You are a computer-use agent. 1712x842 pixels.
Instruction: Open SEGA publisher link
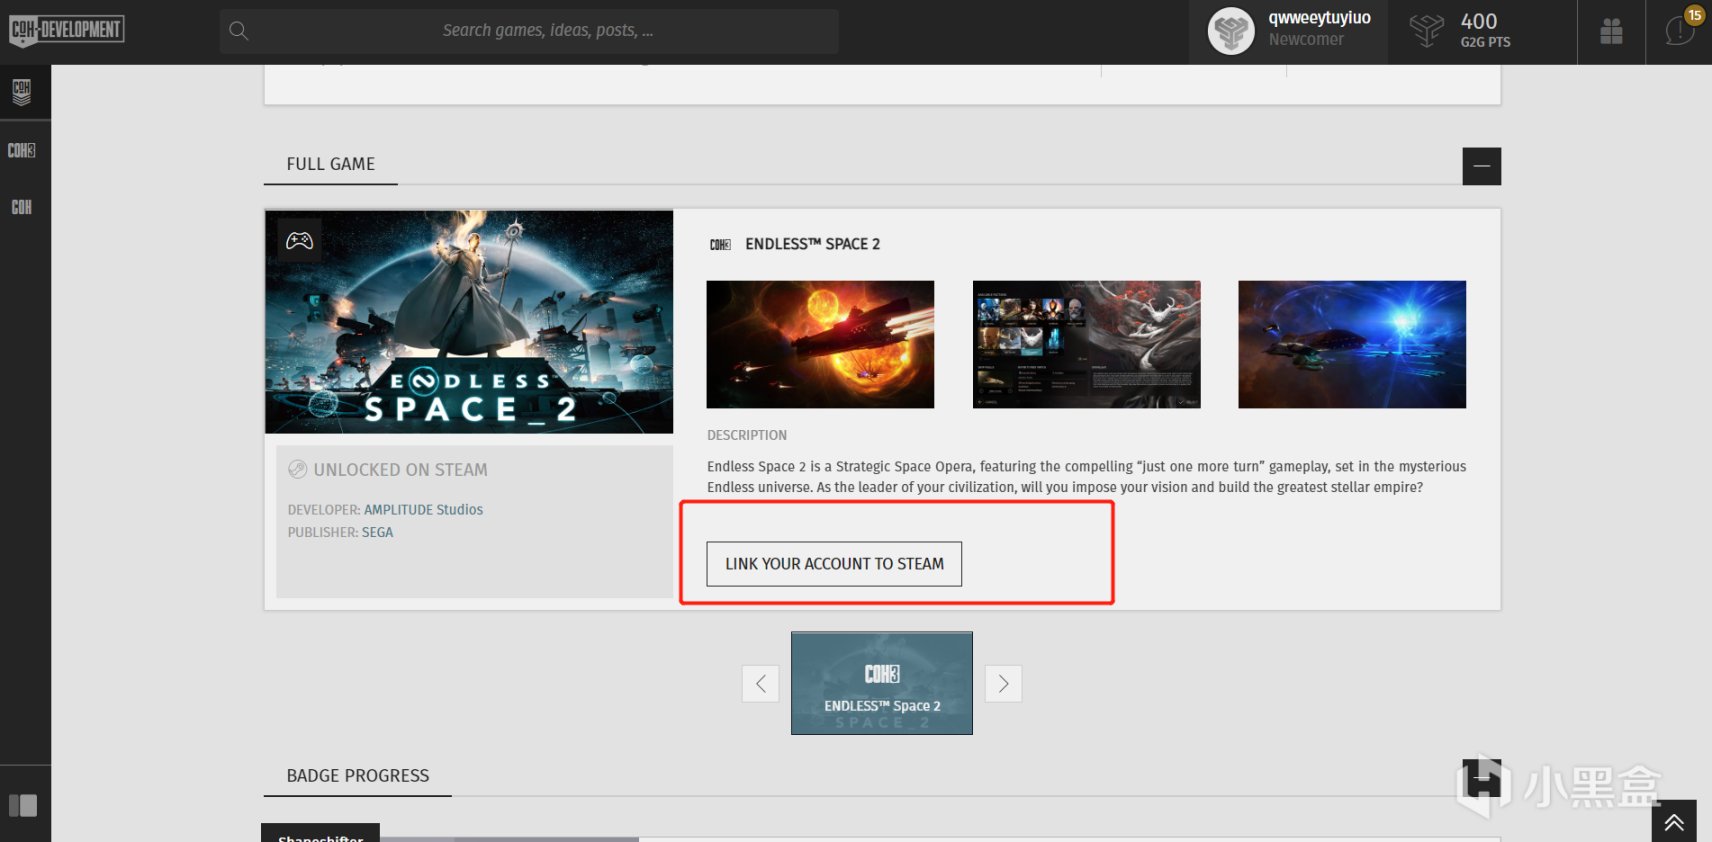[377, 533]
